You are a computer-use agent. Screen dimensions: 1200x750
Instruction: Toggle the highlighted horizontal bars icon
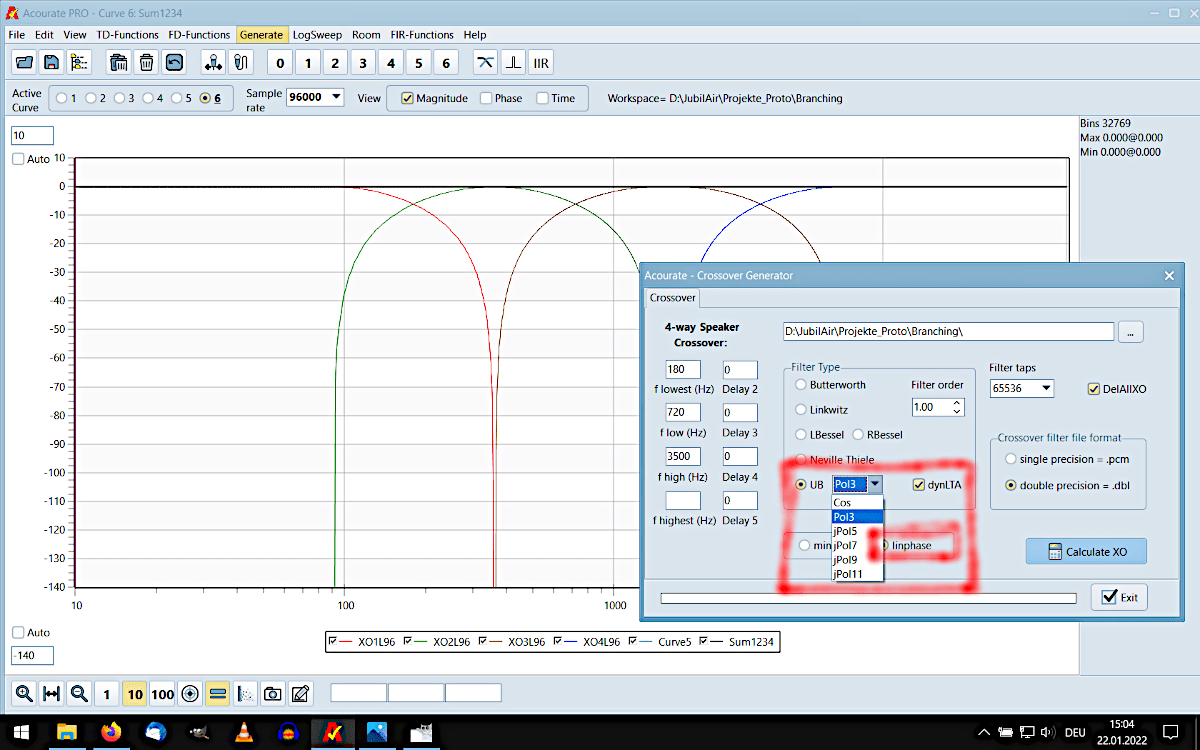[x=218, y=693]
